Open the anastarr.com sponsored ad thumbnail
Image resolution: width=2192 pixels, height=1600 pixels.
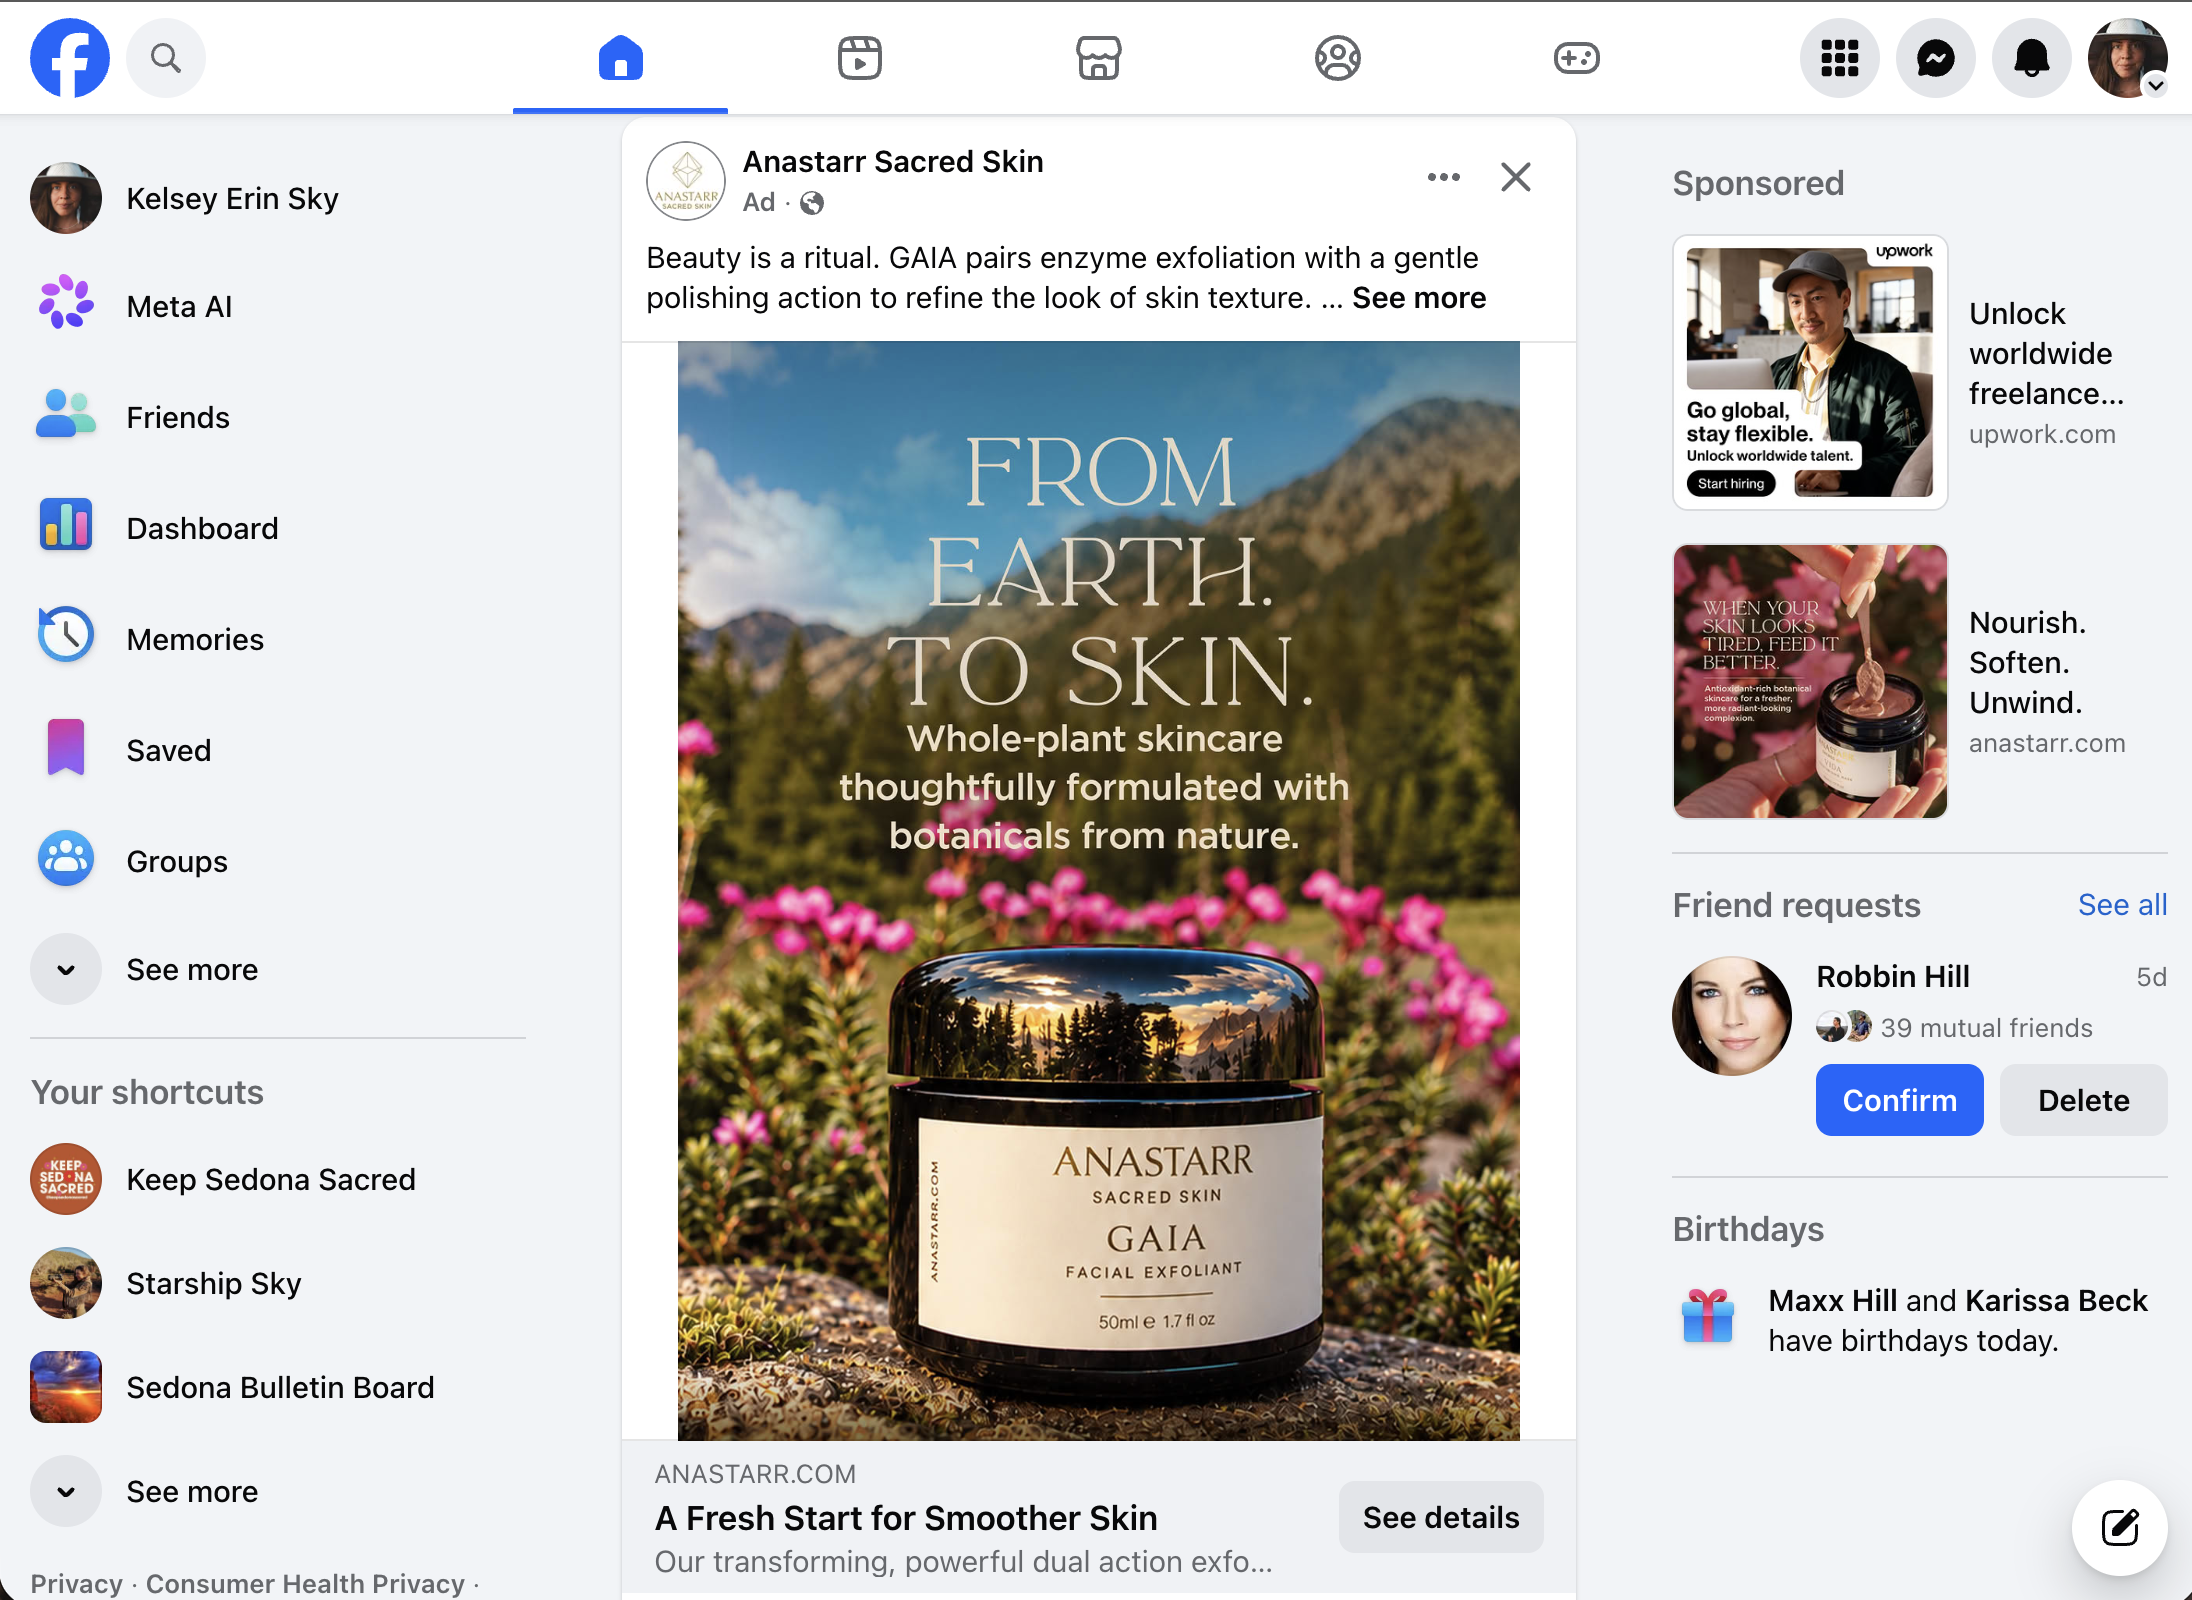(1810, 681)
